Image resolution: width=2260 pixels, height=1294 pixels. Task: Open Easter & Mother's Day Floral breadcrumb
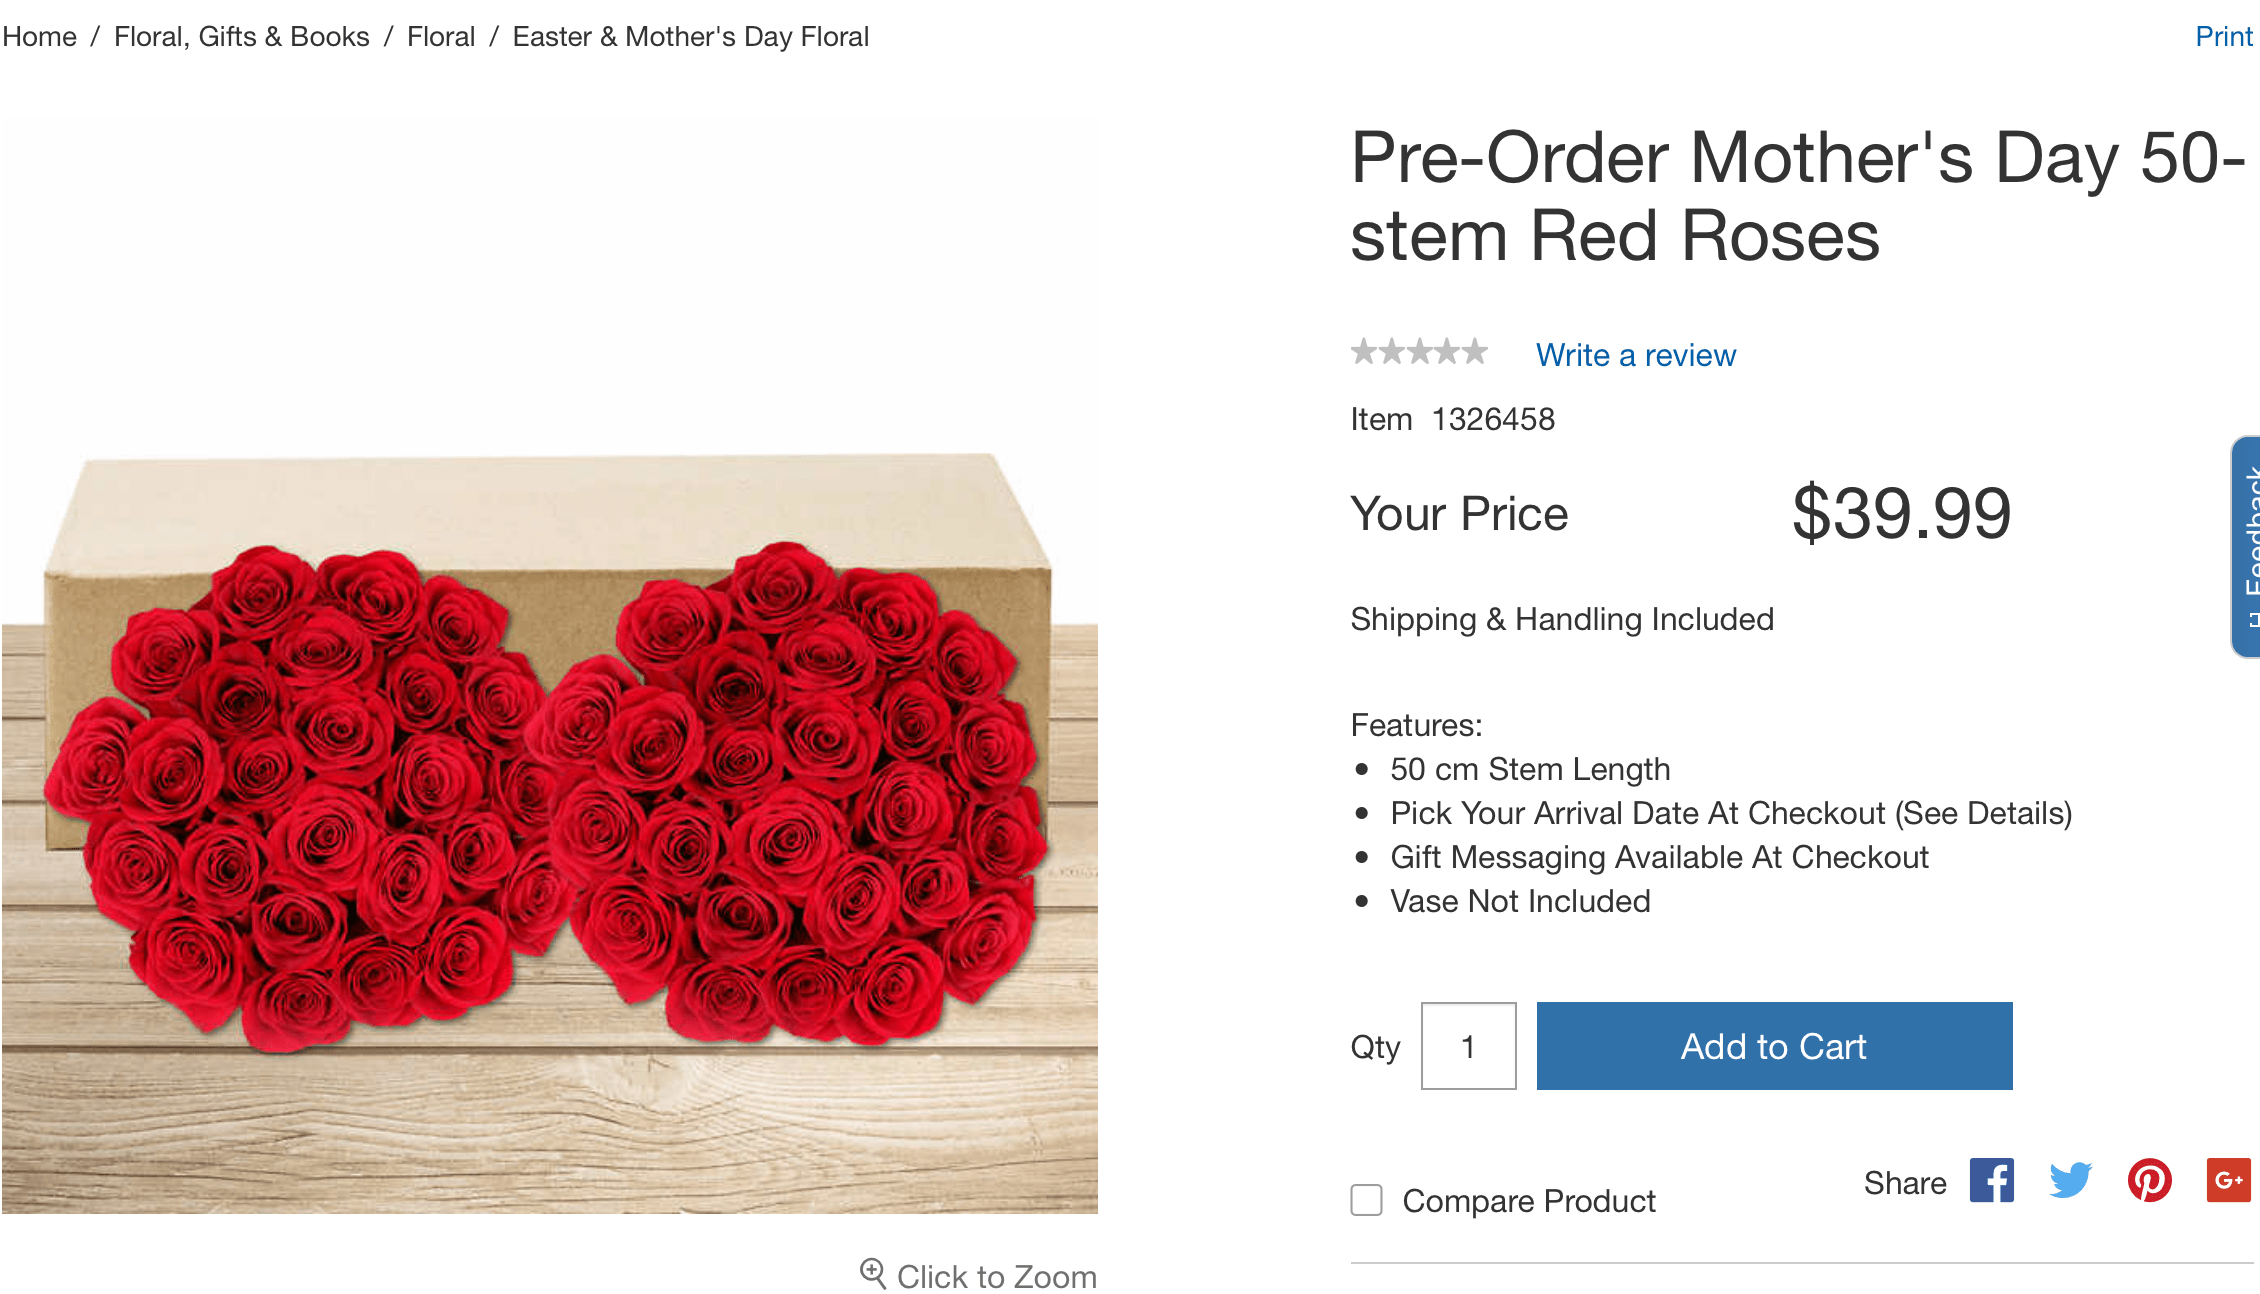[x=691, y=37]
